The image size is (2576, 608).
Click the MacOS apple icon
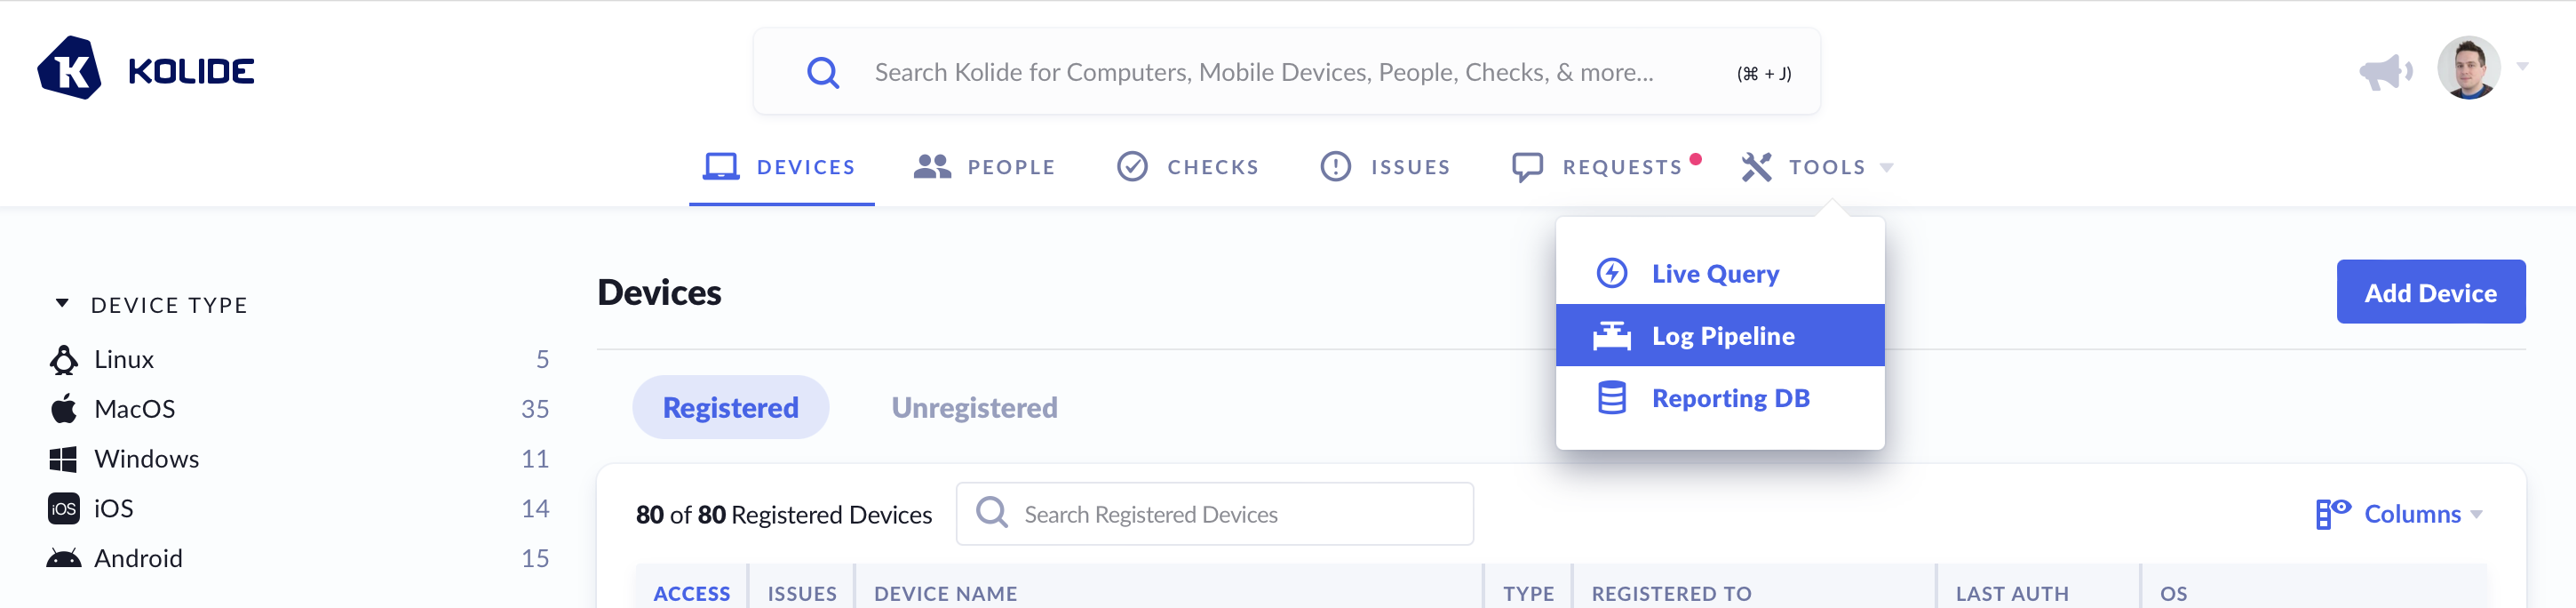[64, 409]
